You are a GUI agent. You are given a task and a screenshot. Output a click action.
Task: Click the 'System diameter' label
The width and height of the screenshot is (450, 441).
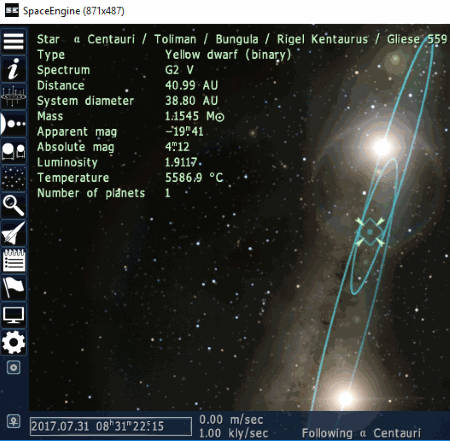(85, 101)
